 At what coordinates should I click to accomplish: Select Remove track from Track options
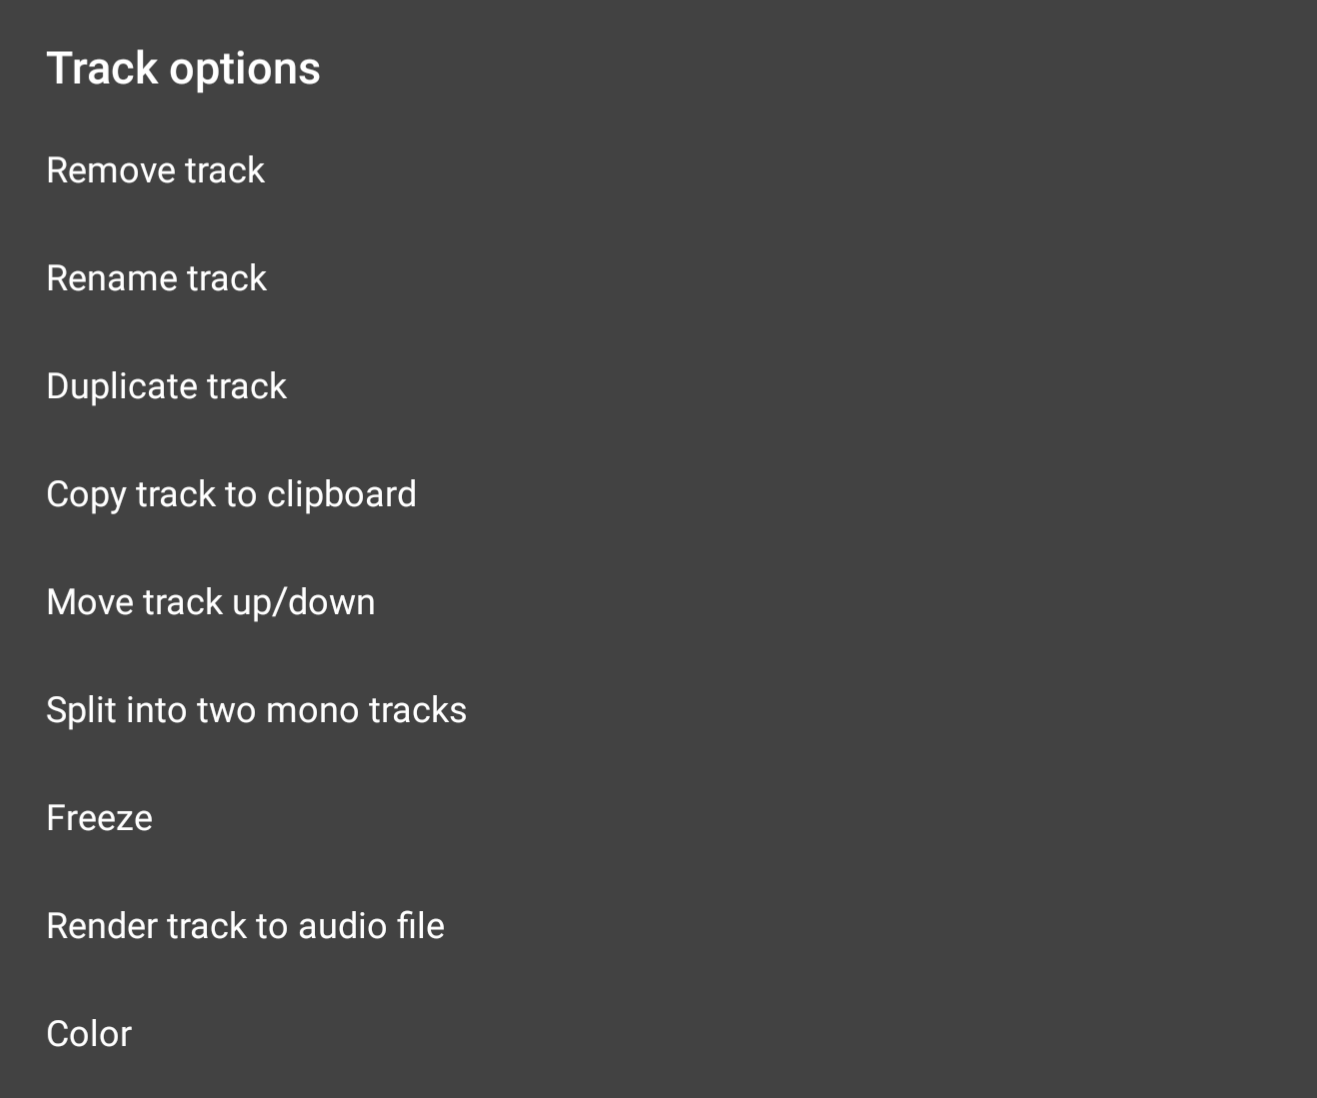(x=156, y=170)
